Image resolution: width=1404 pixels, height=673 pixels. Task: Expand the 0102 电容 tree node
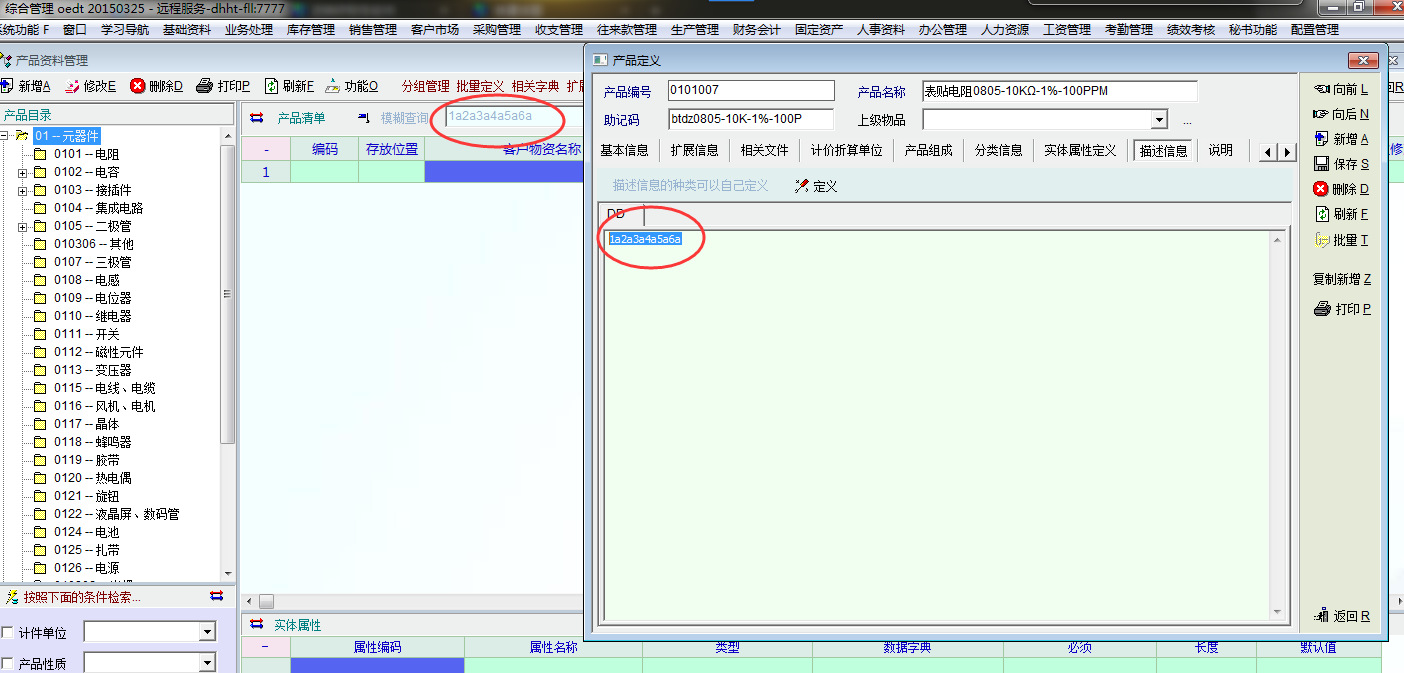click(22, 172)
